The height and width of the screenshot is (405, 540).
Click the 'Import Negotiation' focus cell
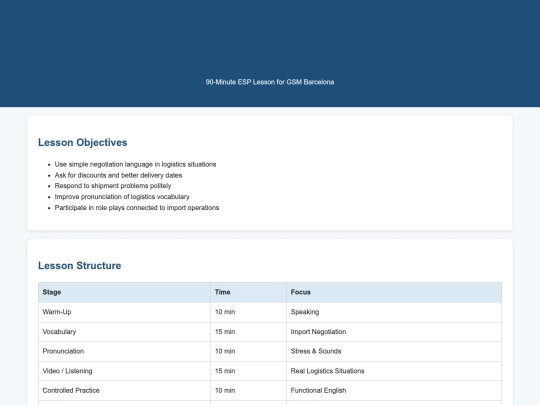[394, 332]
